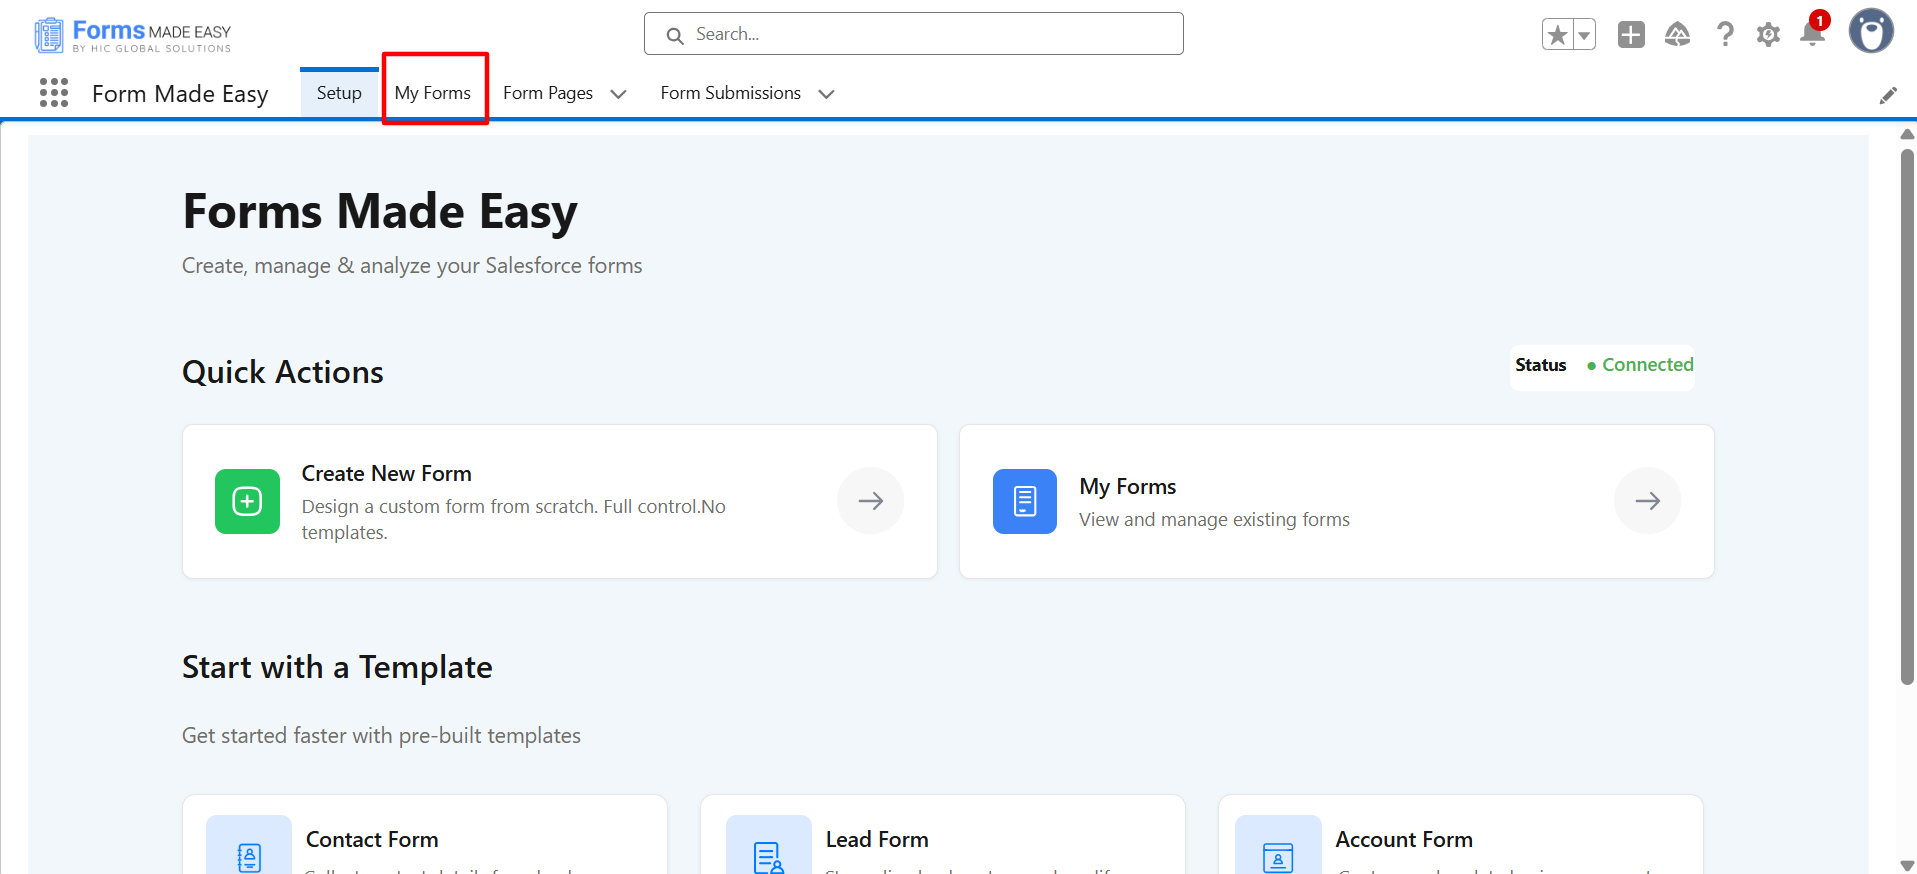Open the Form Pages tab
This screenshot has width=1917, height=874.
point(548,93)
